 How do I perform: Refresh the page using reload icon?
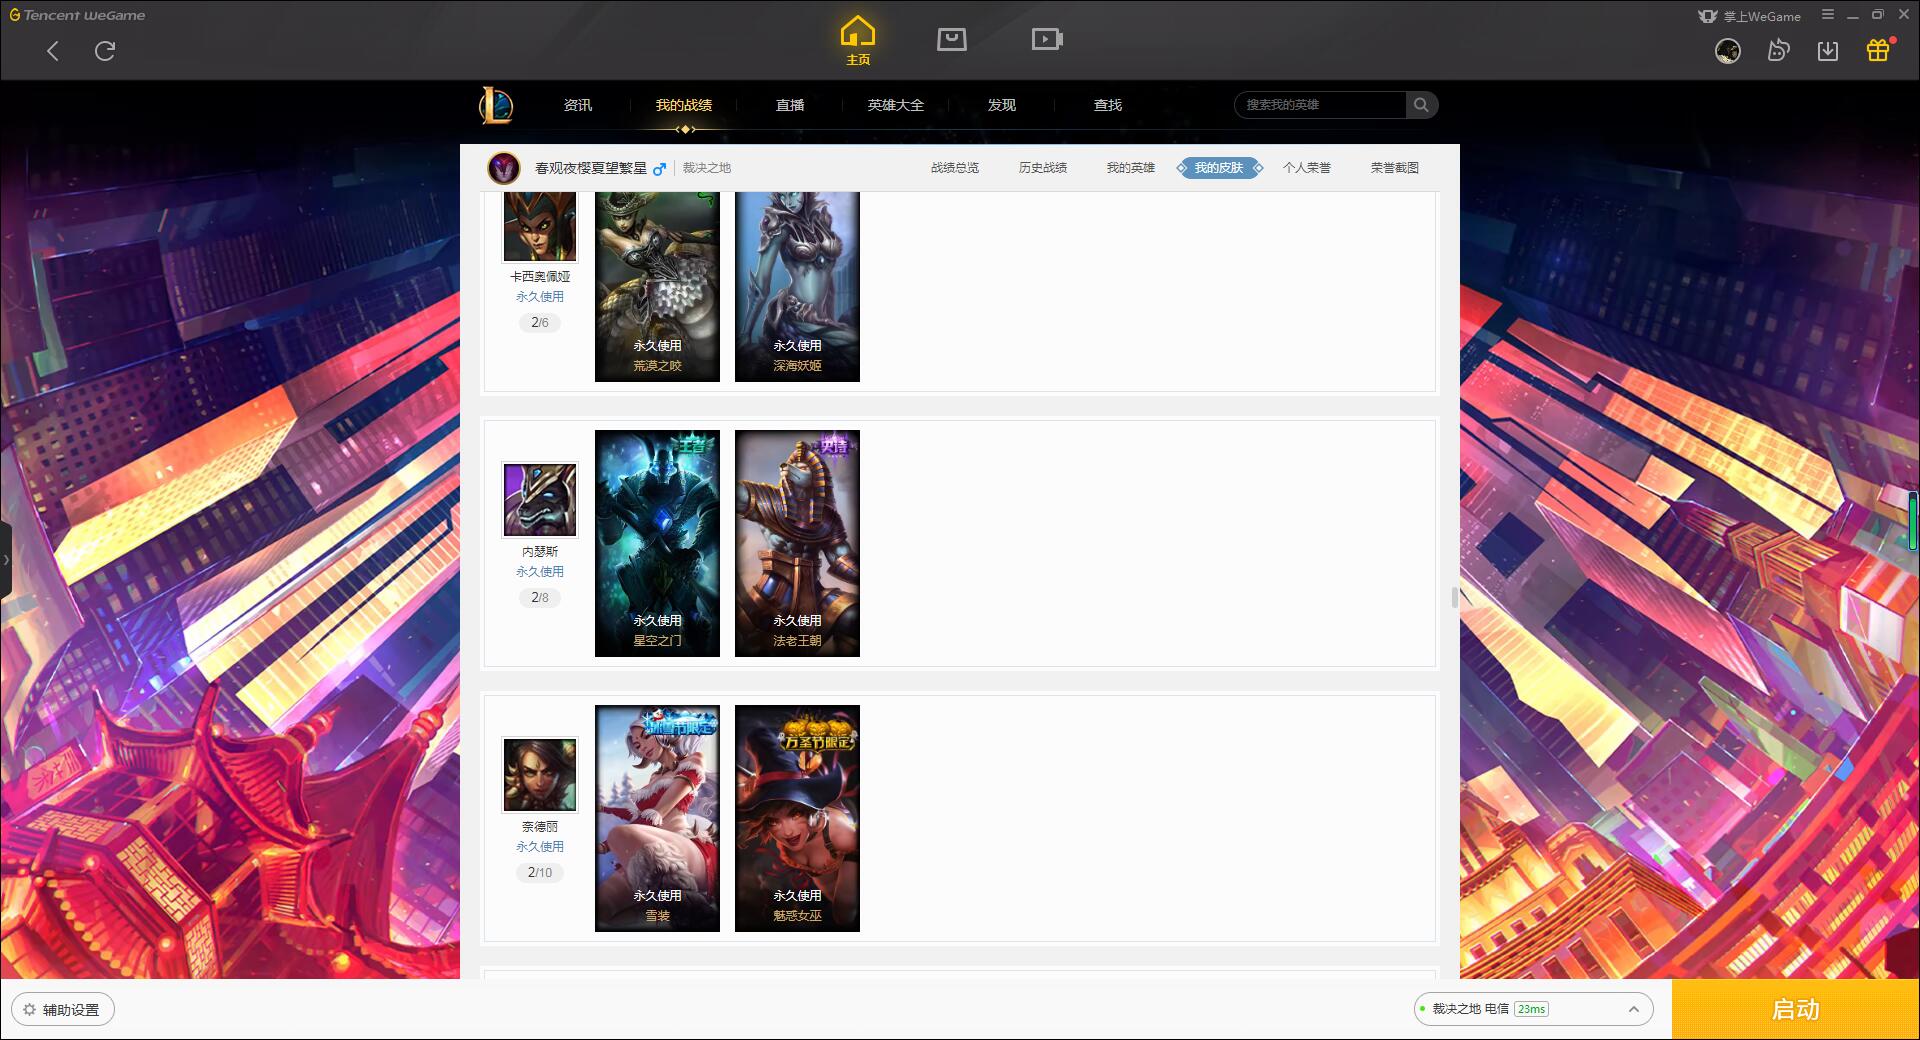click(x=105, y=51)
